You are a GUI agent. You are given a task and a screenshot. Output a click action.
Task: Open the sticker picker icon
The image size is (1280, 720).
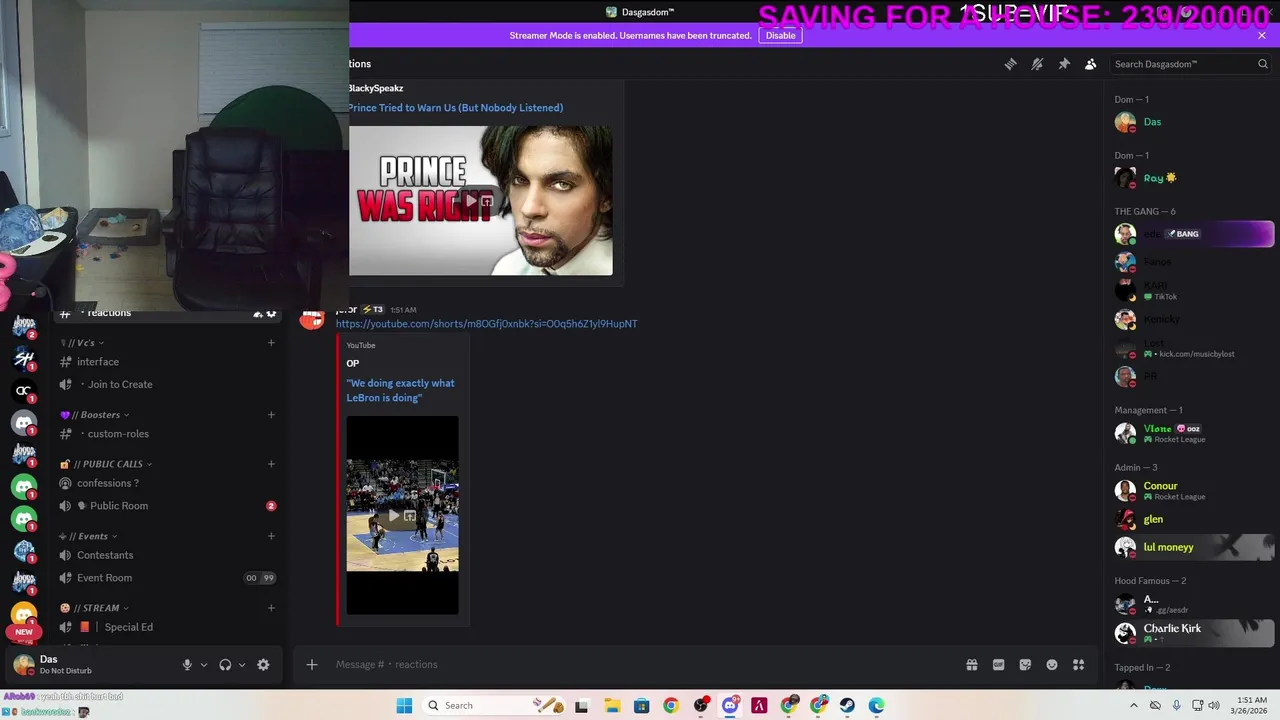pos(1025,665)
